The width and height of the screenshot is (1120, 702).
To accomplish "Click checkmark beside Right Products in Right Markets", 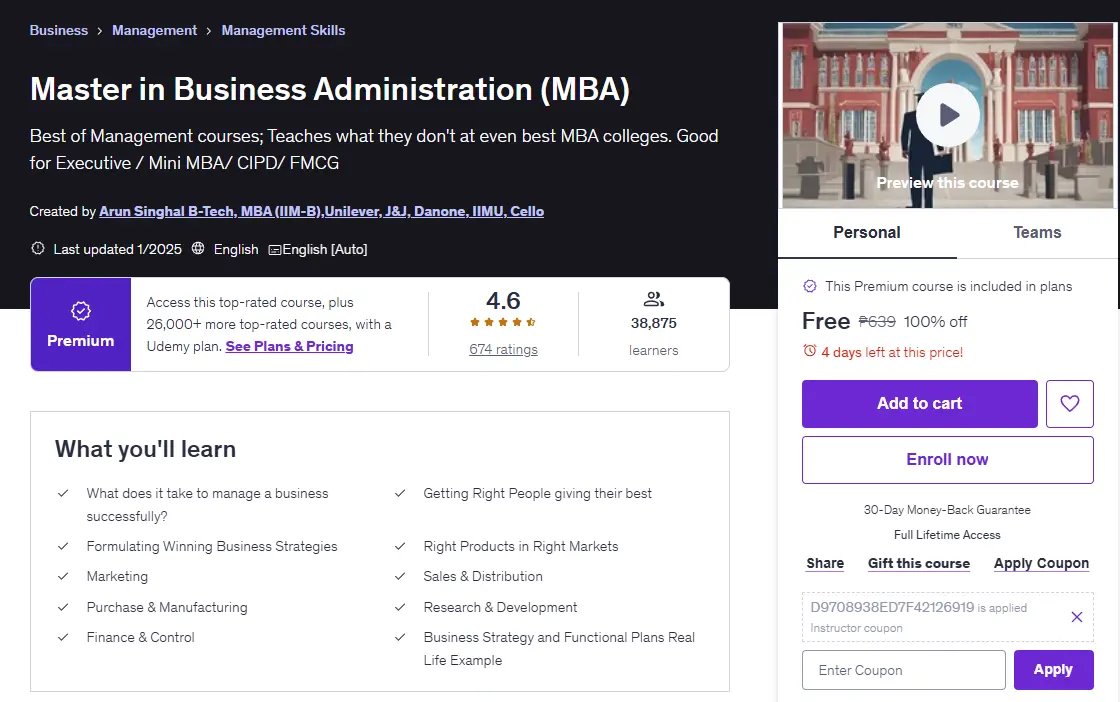I will click(x=400, y=546).
